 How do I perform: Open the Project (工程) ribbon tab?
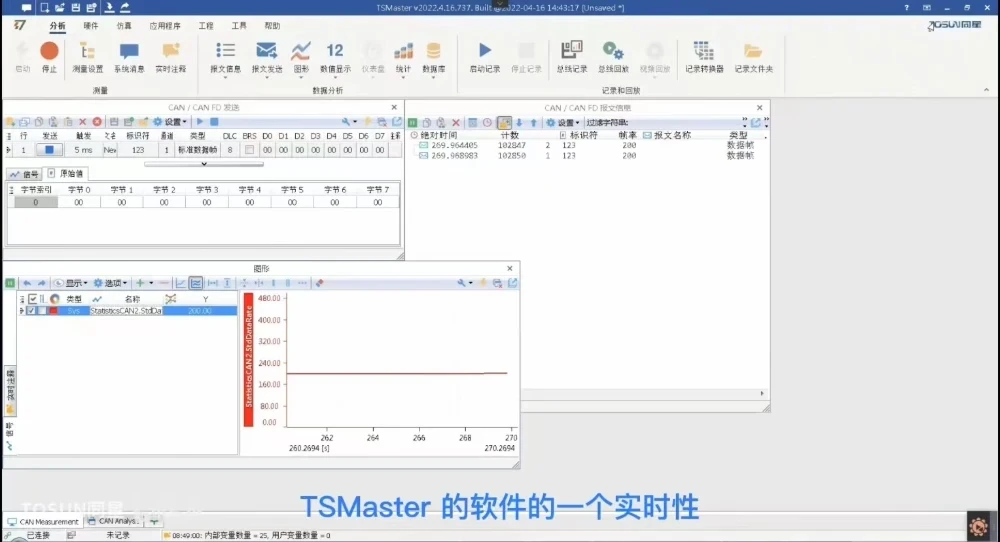[205, 26]
